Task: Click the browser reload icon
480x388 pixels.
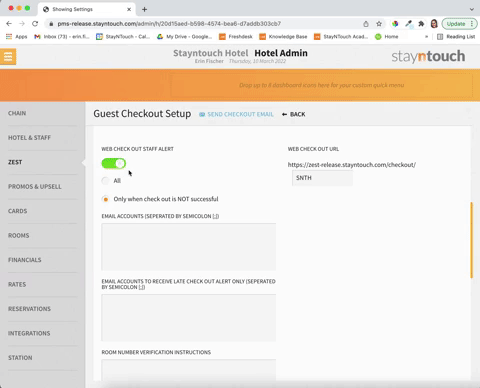Action: [35, 24]
